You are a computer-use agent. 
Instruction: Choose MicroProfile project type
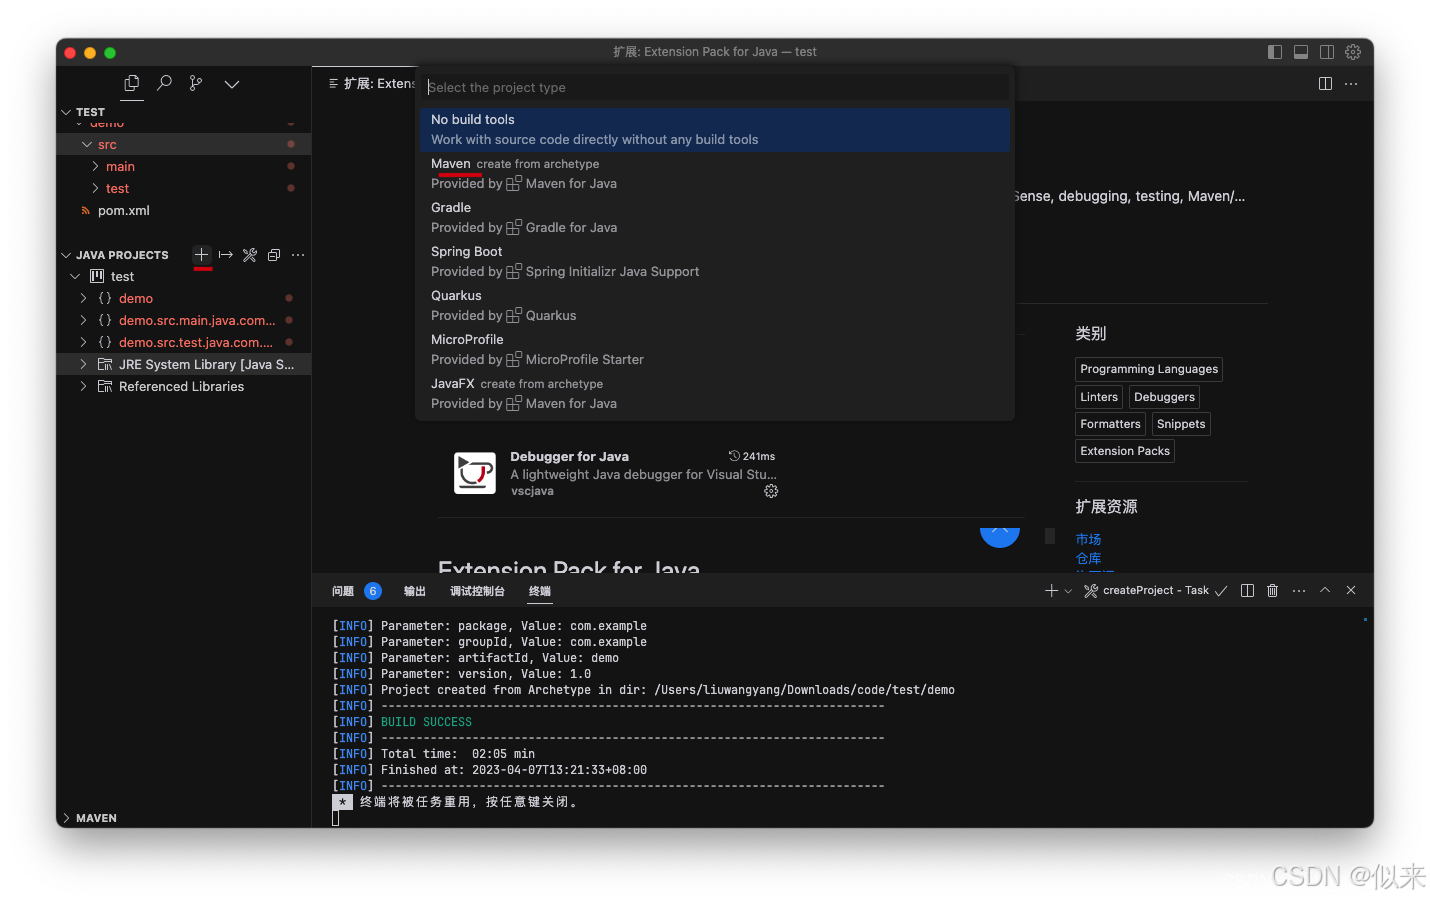tap(715, 350)
